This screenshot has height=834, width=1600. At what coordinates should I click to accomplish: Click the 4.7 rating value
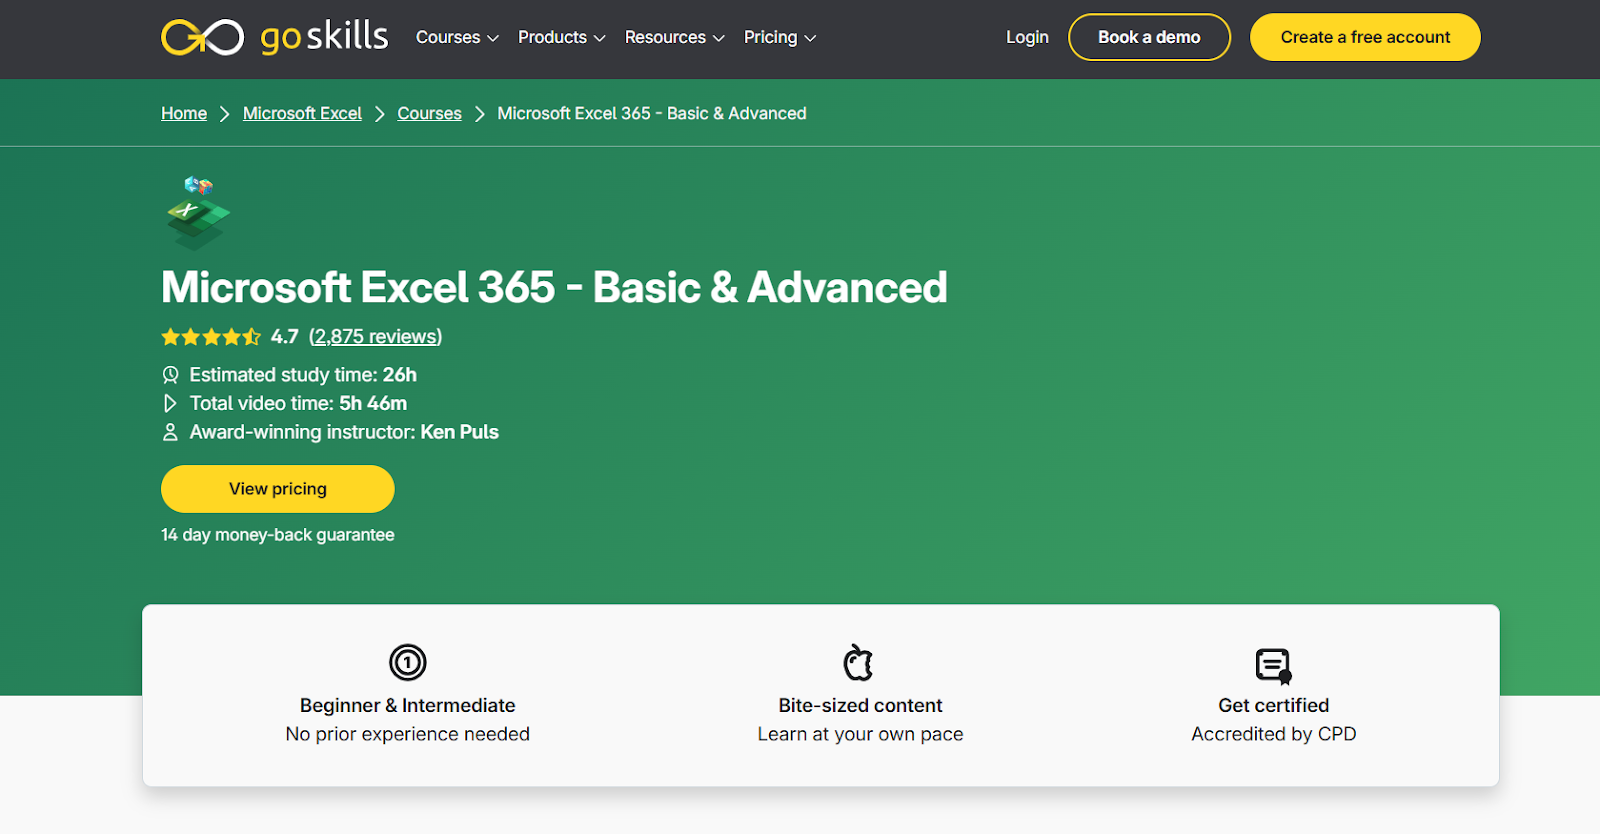coord(285,337)
